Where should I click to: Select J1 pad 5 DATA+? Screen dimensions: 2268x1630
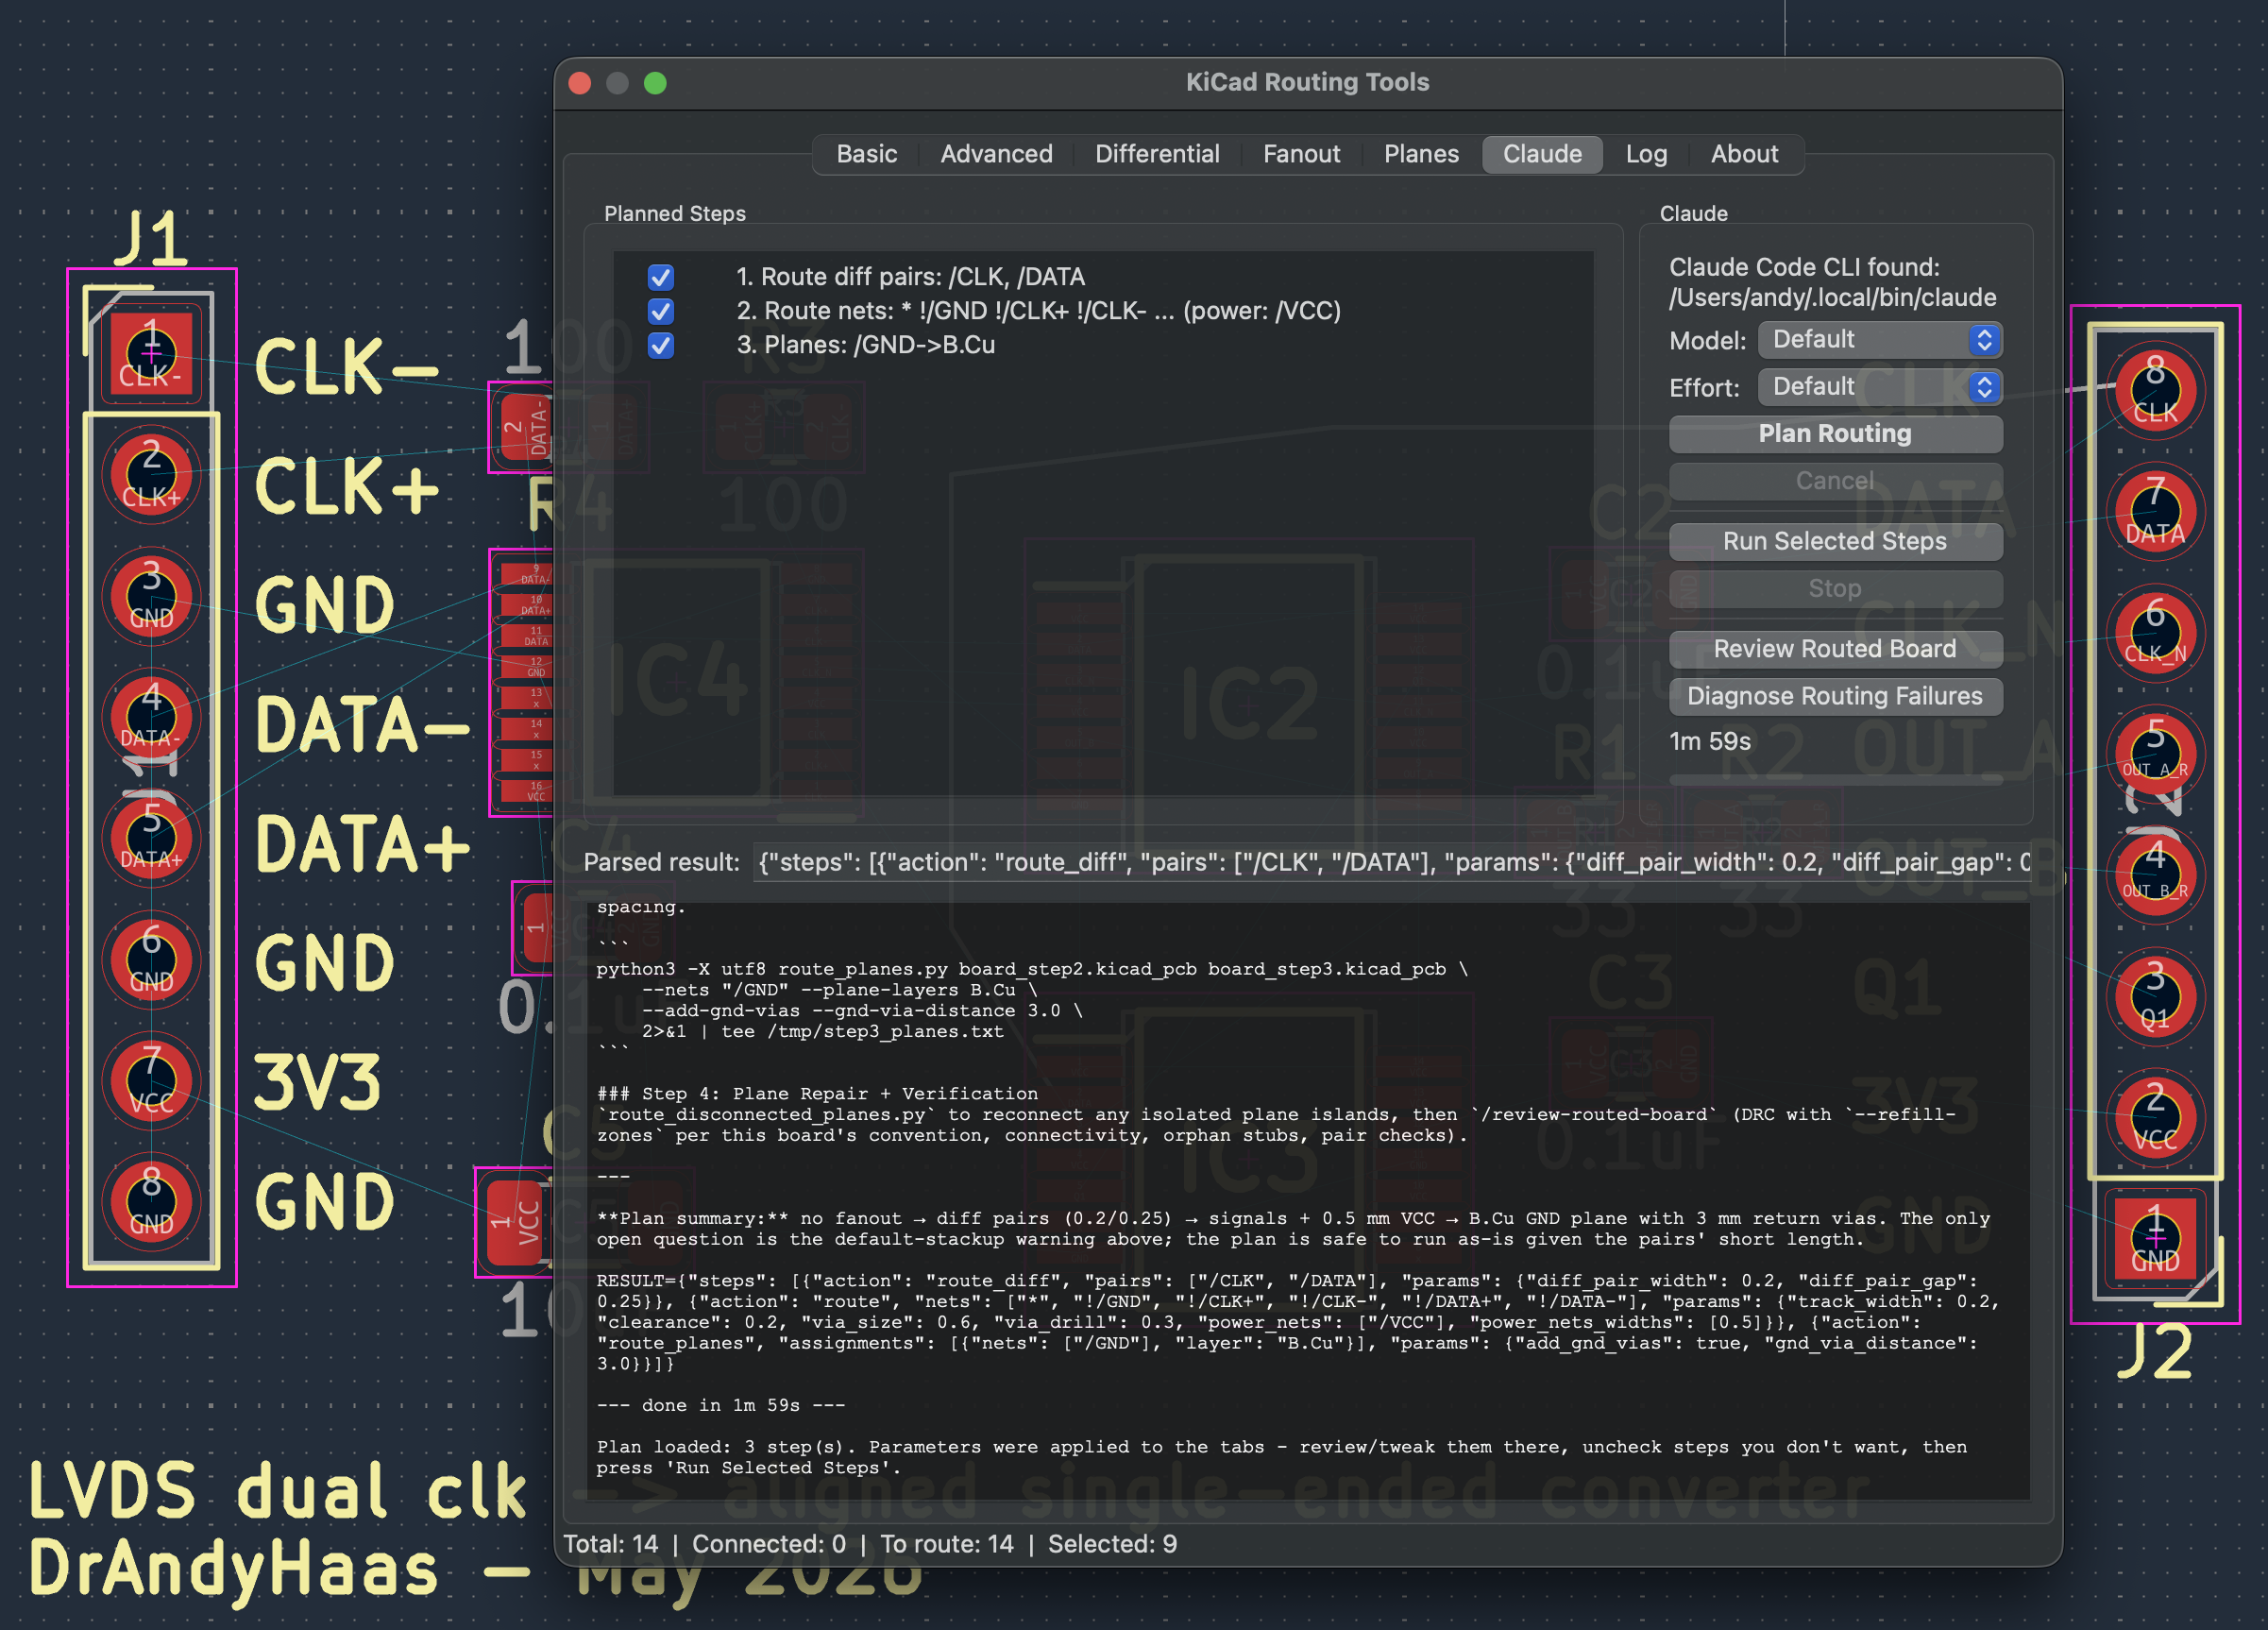pos(151,838)
